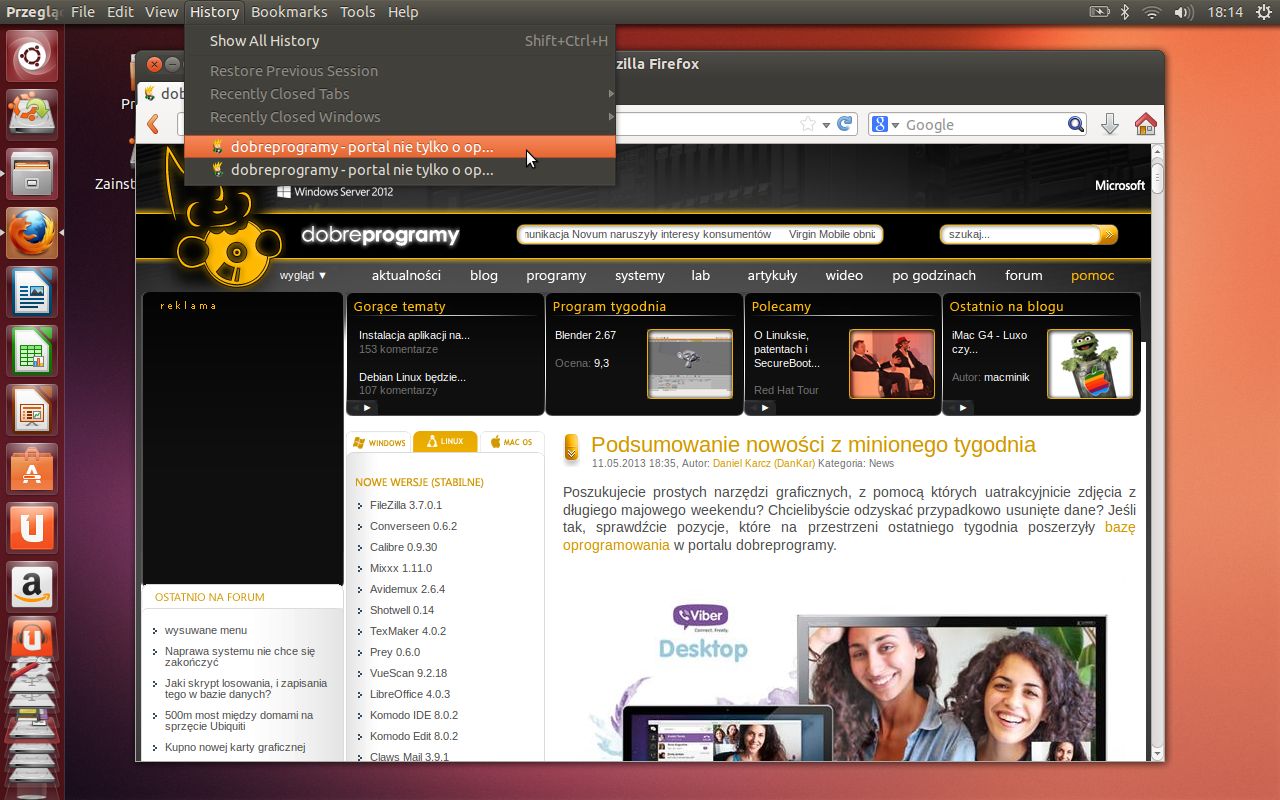Image resolution: width=1280 pixels, height=800 pixels.
Task: Click the battery indicator in the top panel
Action: 1098,12
